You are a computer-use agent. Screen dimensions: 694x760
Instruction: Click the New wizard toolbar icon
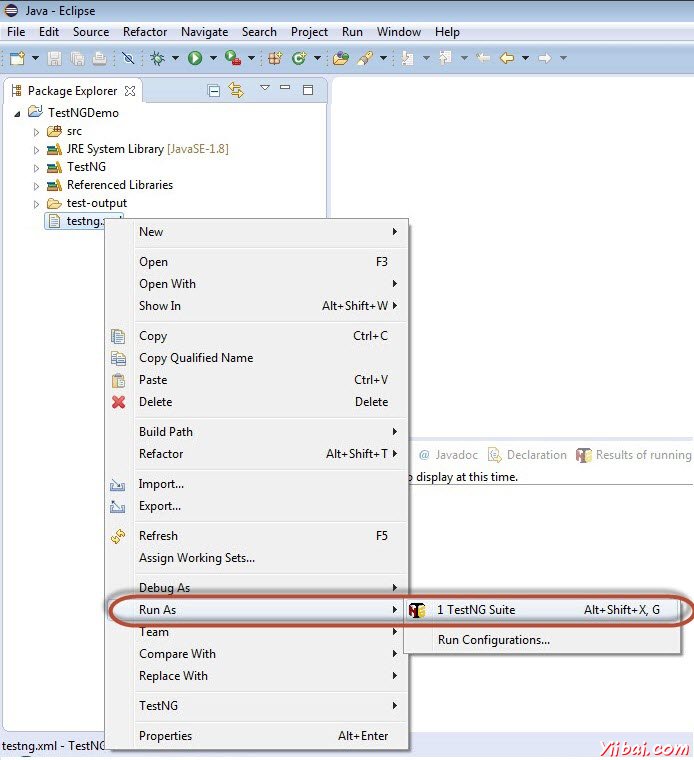pyautogui.click(x=17, y=58)
